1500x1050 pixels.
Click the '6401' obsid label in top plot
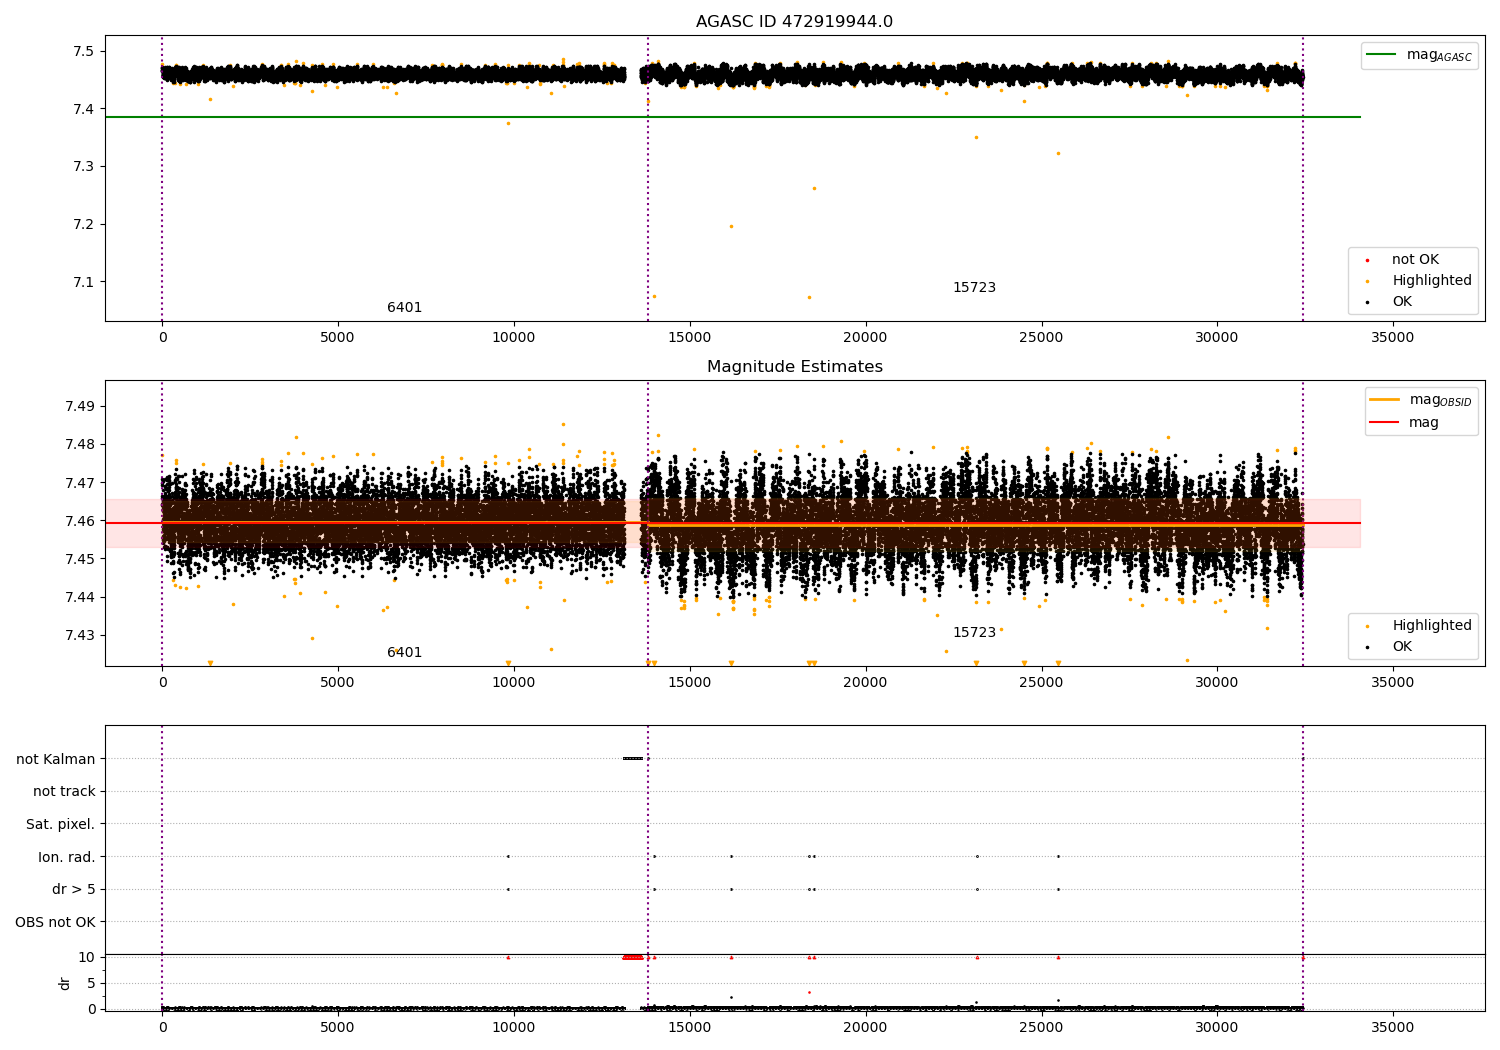(404, 308)
